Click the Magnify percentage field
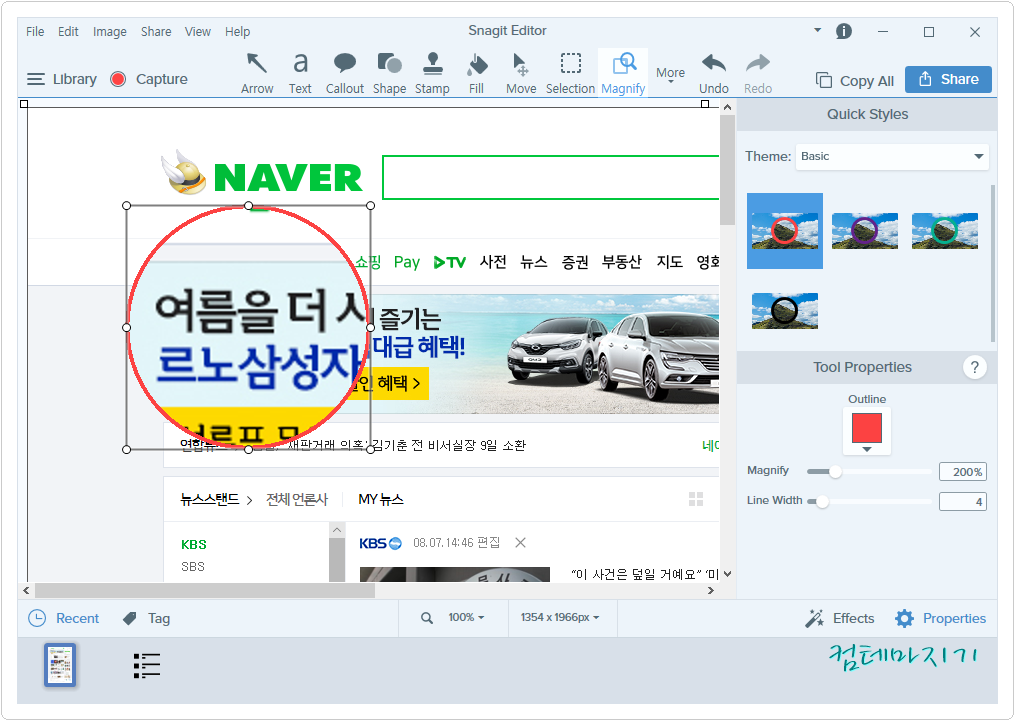 click(963, 472)
